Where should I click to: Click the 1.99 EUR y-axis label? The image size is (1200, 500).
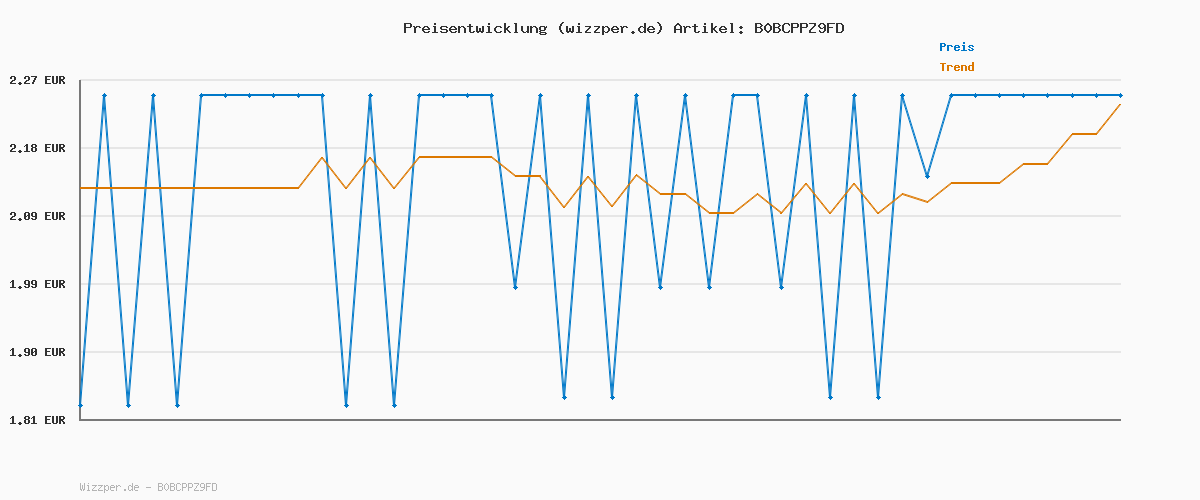pyautogui.click(x=37, y=284)
